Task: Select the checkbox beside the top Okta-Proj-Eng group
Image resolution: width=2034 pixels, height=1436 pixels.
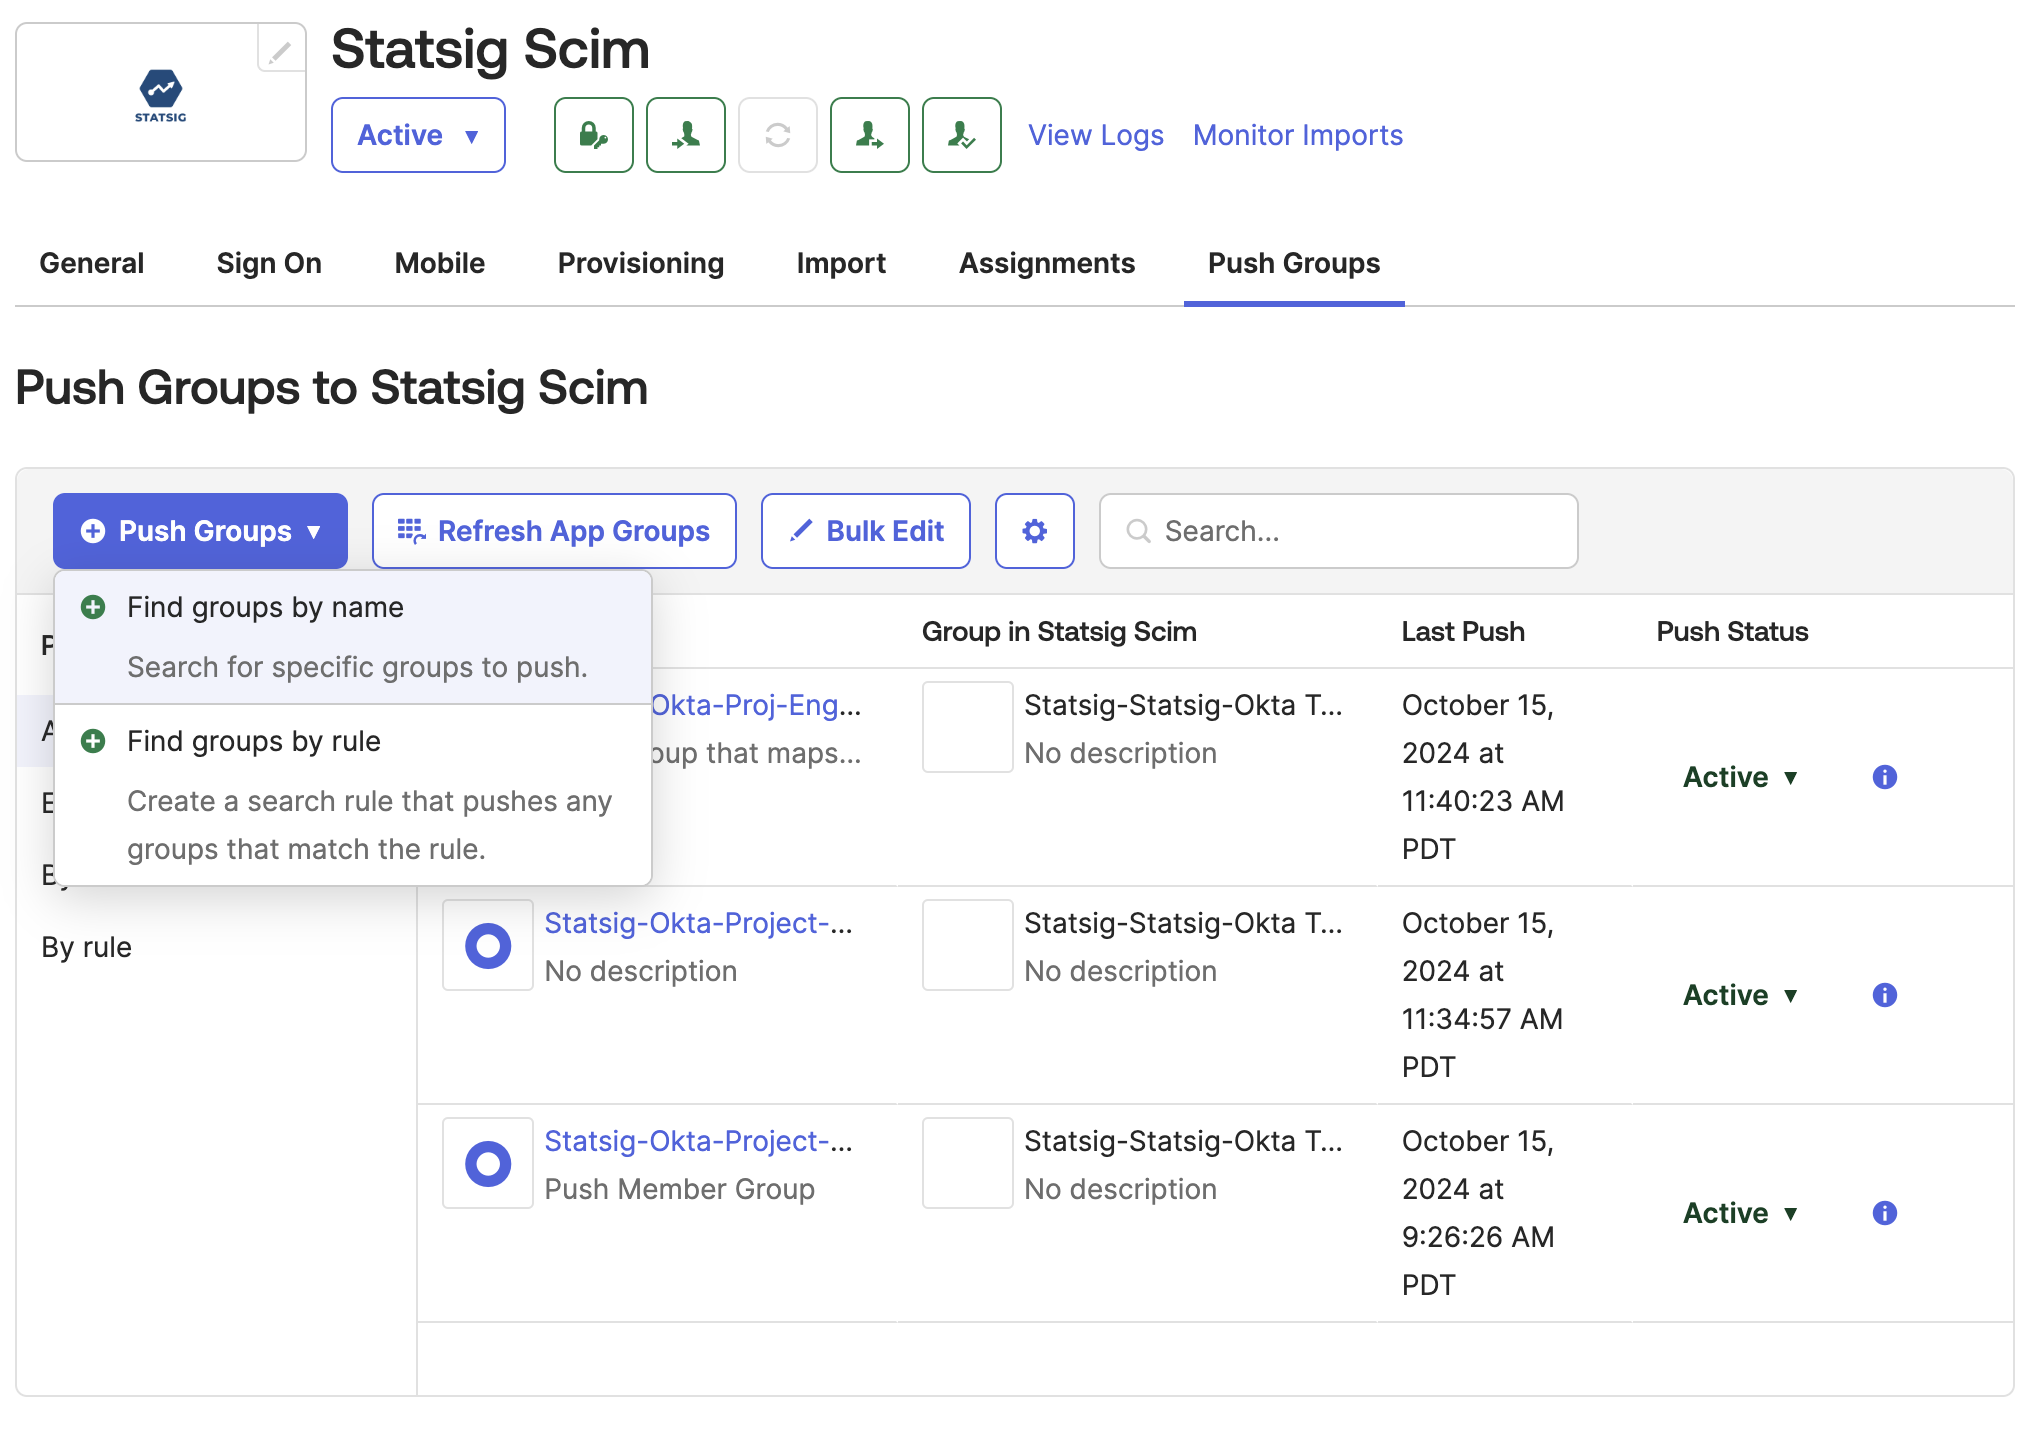Action: [x=967, y=727]
